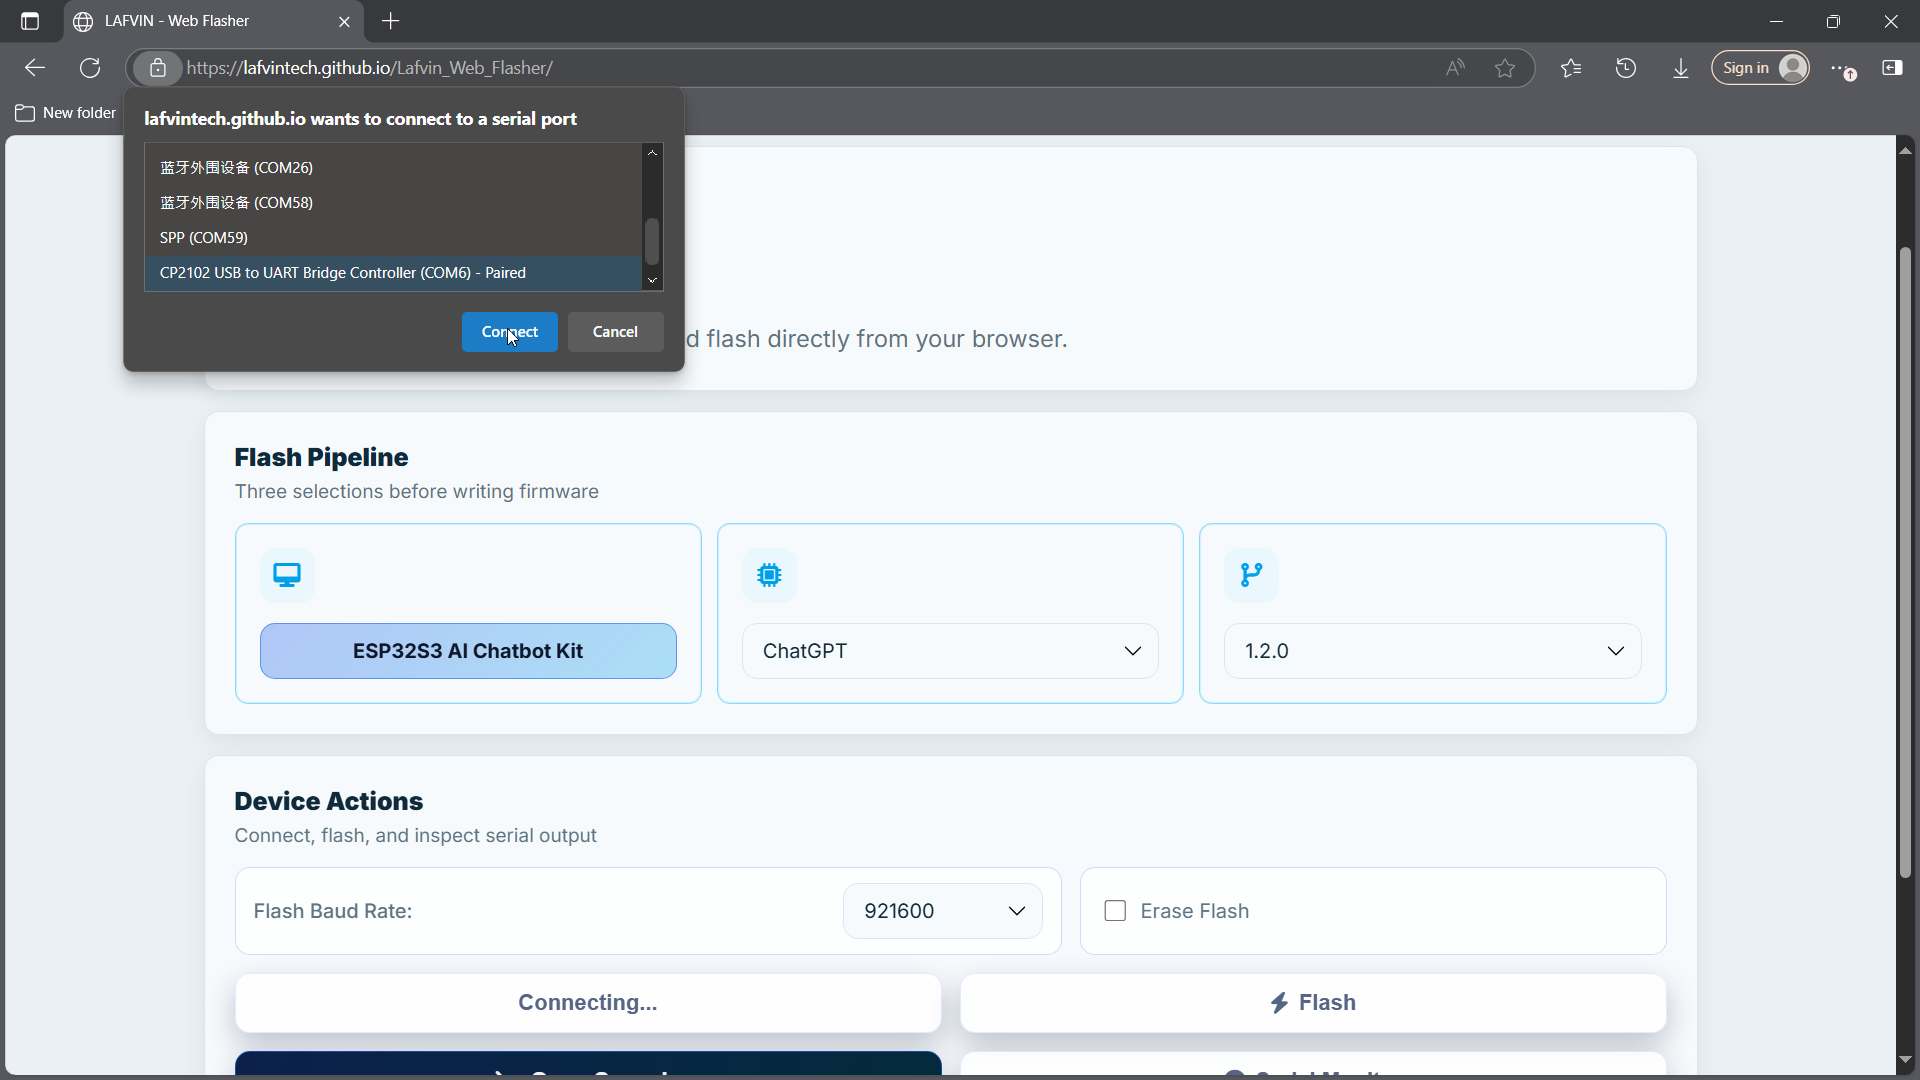The height and width of the screenshot is (1080, 1920).
Task: Click the Flash button
Action: (x=1313, y=1003)
